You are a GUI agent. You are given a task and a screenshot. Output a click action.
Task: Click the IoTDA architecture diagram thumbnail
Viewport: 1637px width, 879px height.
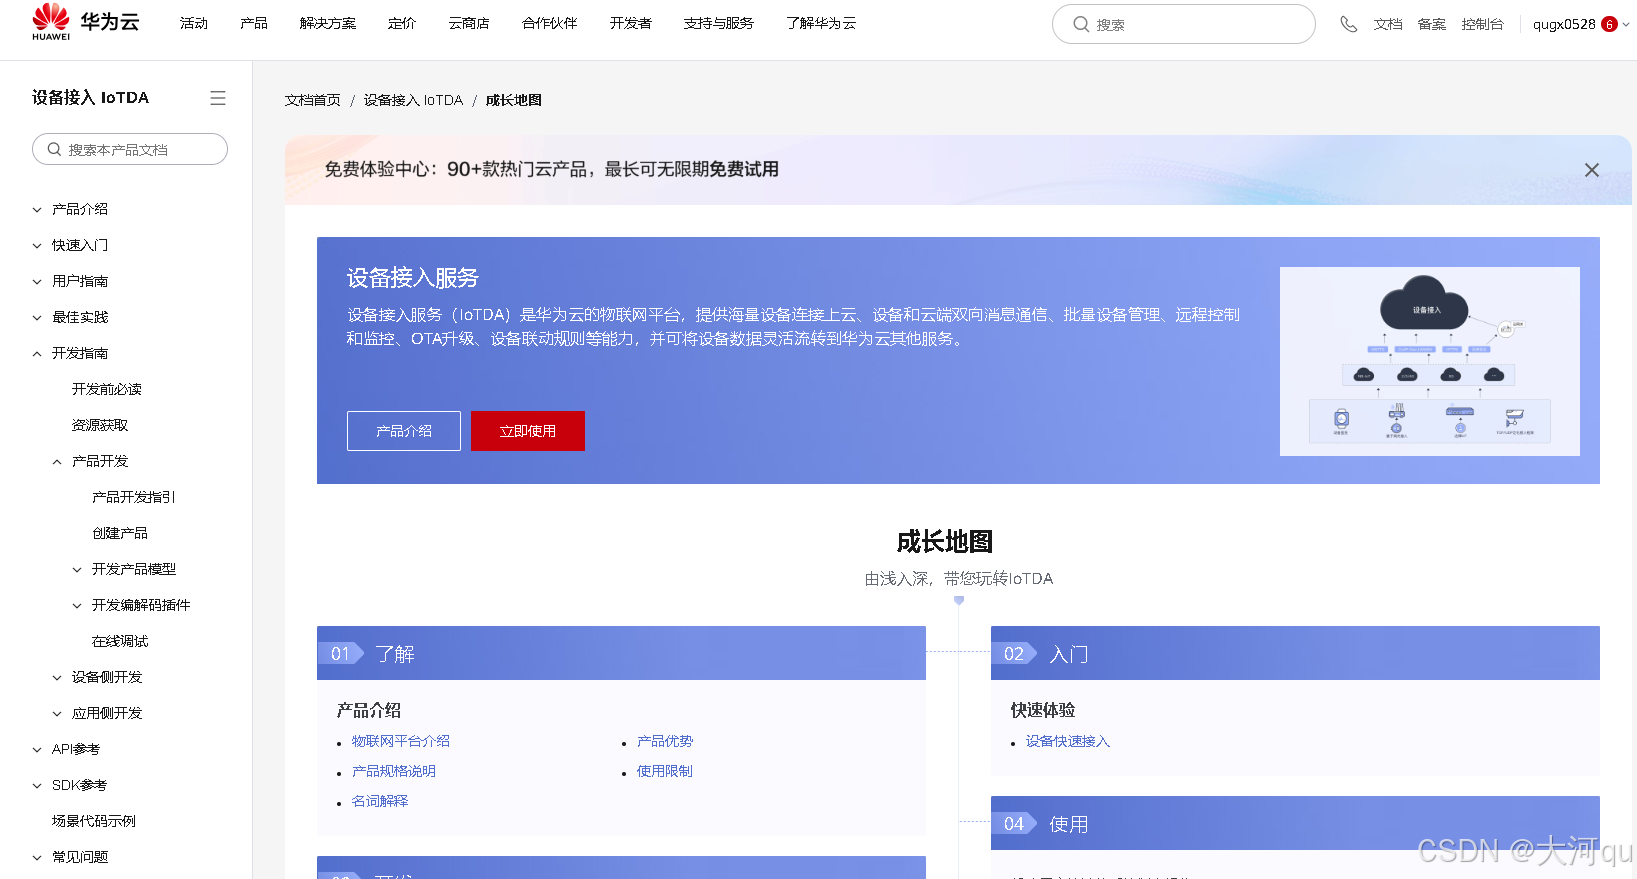pos(1430,361)
